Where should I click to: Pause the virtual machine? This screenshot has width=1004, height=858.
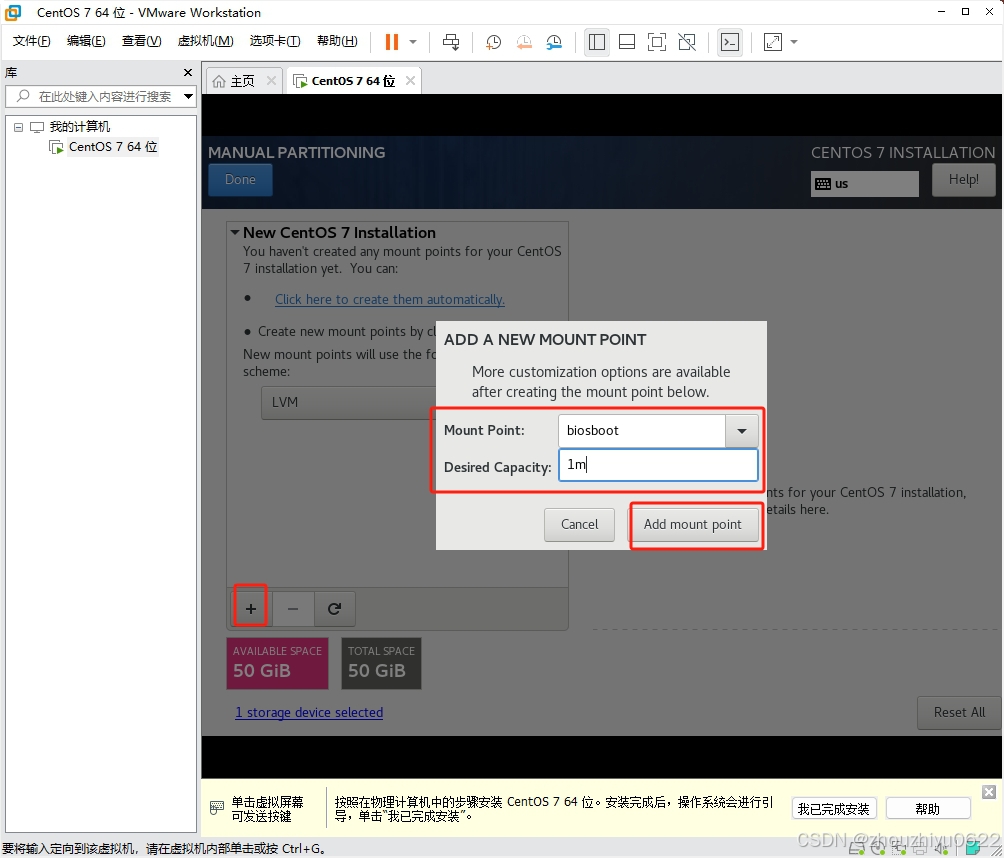pos(392,42)
